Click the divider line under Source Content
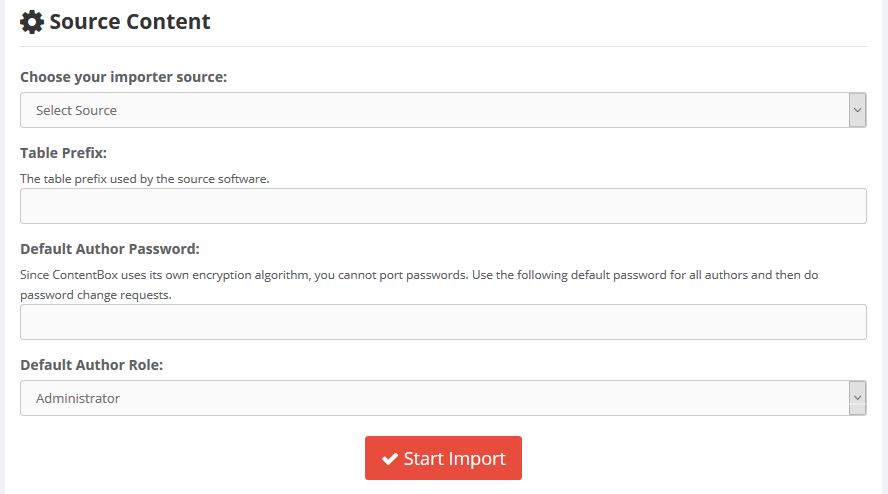Image resolution: width=888 pixels, height=494 pixels. click(443, 46)
